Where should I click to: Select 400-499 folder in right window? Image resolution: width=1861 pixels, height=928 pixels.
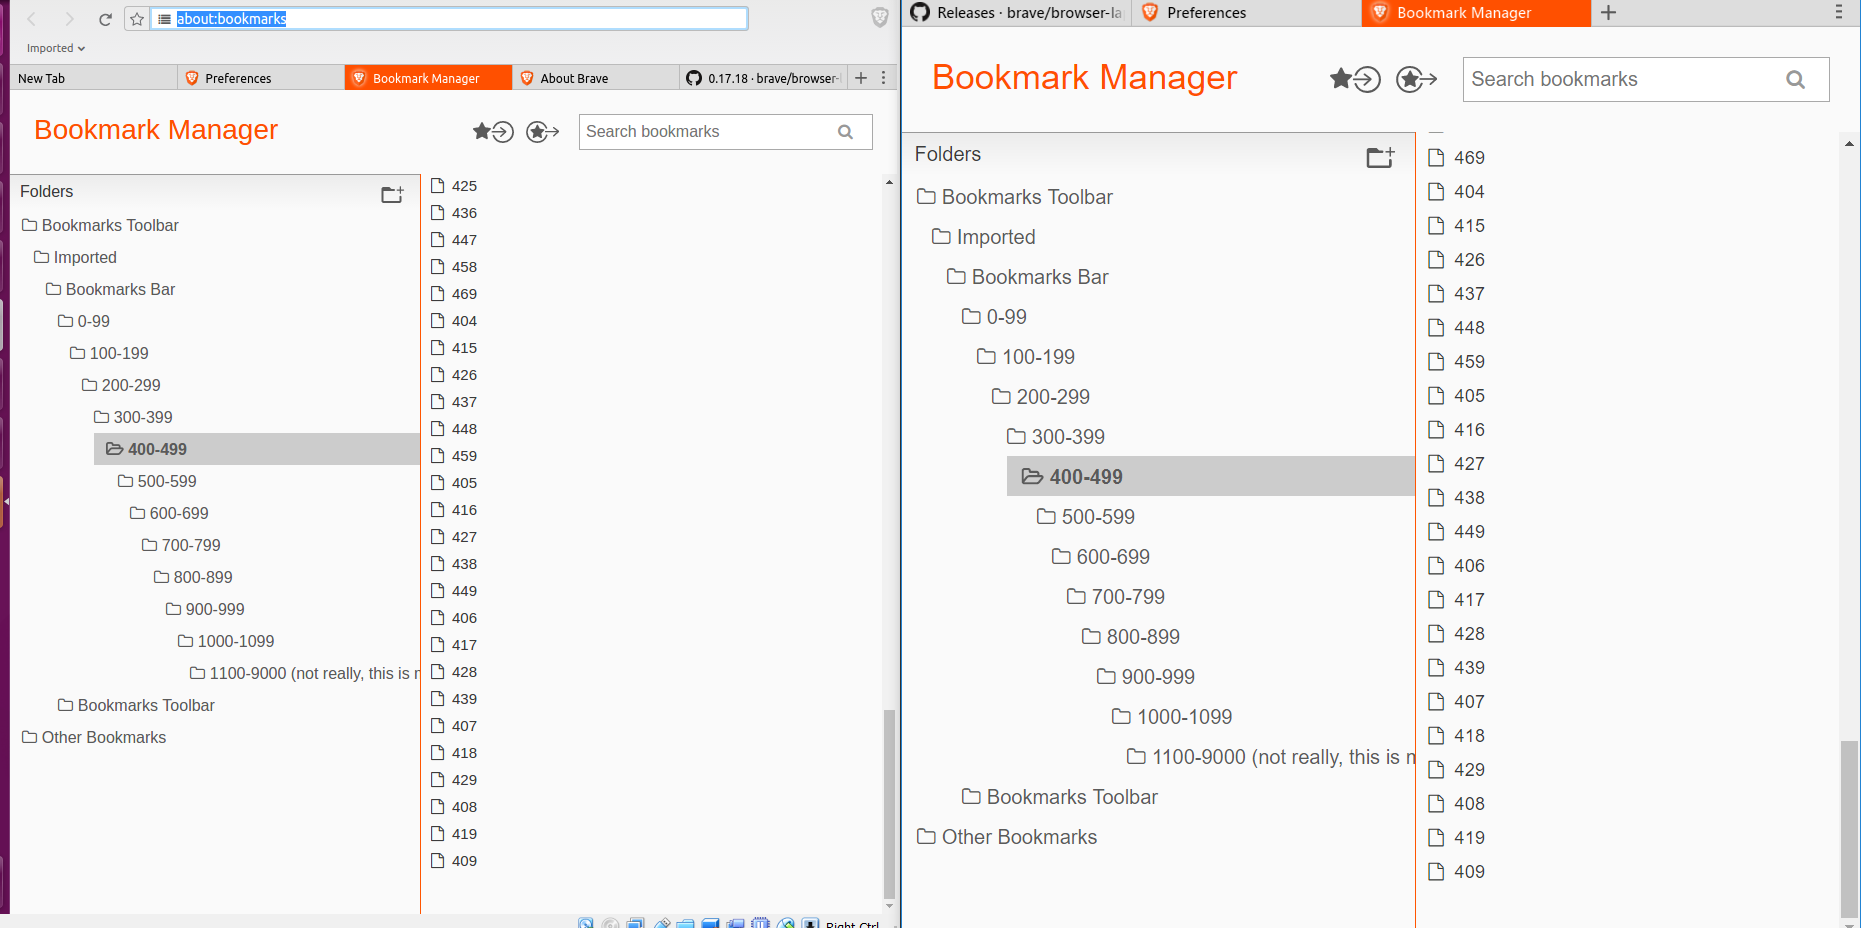pos(1210,477)
